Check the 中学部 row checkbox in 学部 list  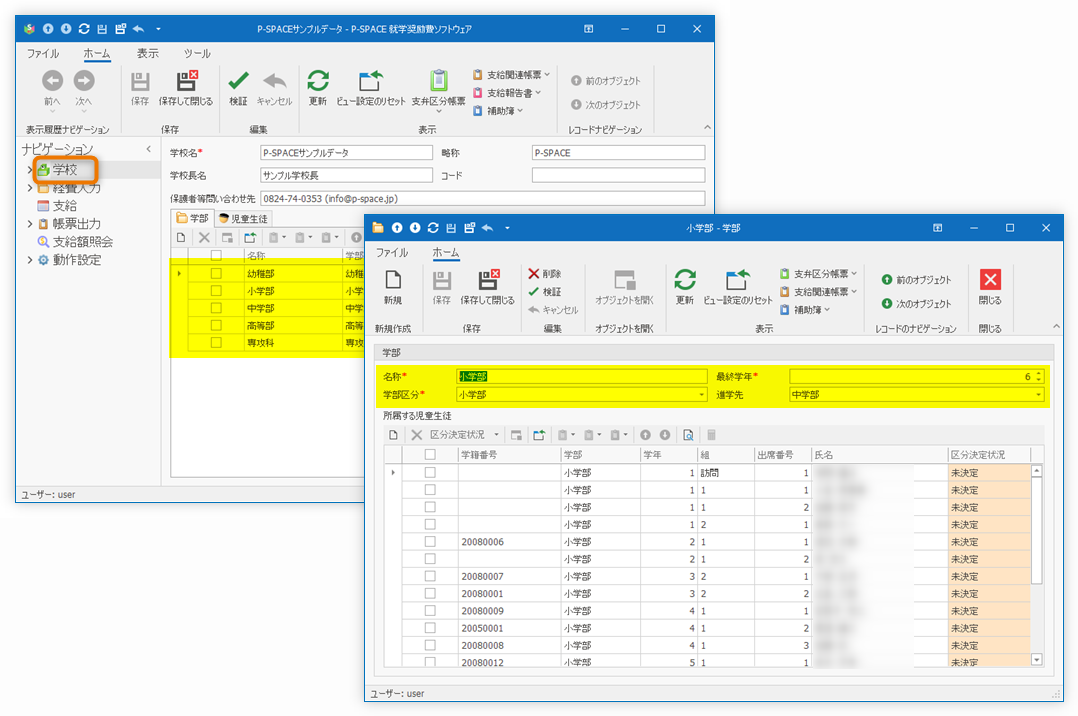click(x=217, y=308)
